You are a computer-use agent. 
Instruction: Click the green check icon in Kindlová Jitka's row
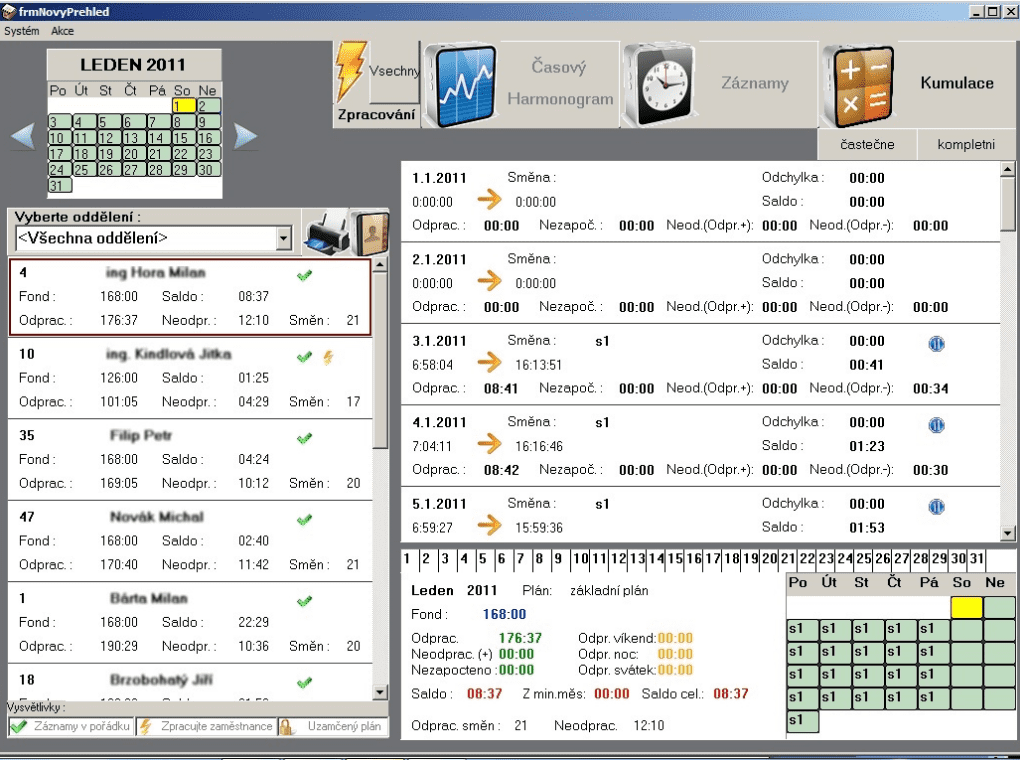[304, 357]
